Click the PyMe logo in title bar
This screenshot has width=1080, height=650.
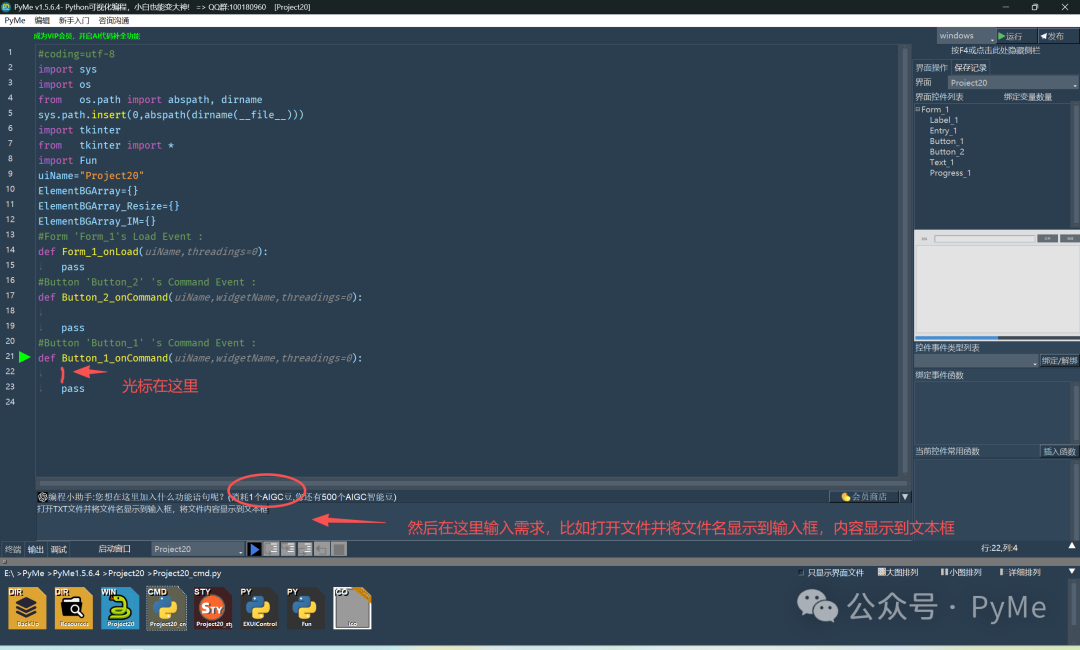(x=6, y=7)
